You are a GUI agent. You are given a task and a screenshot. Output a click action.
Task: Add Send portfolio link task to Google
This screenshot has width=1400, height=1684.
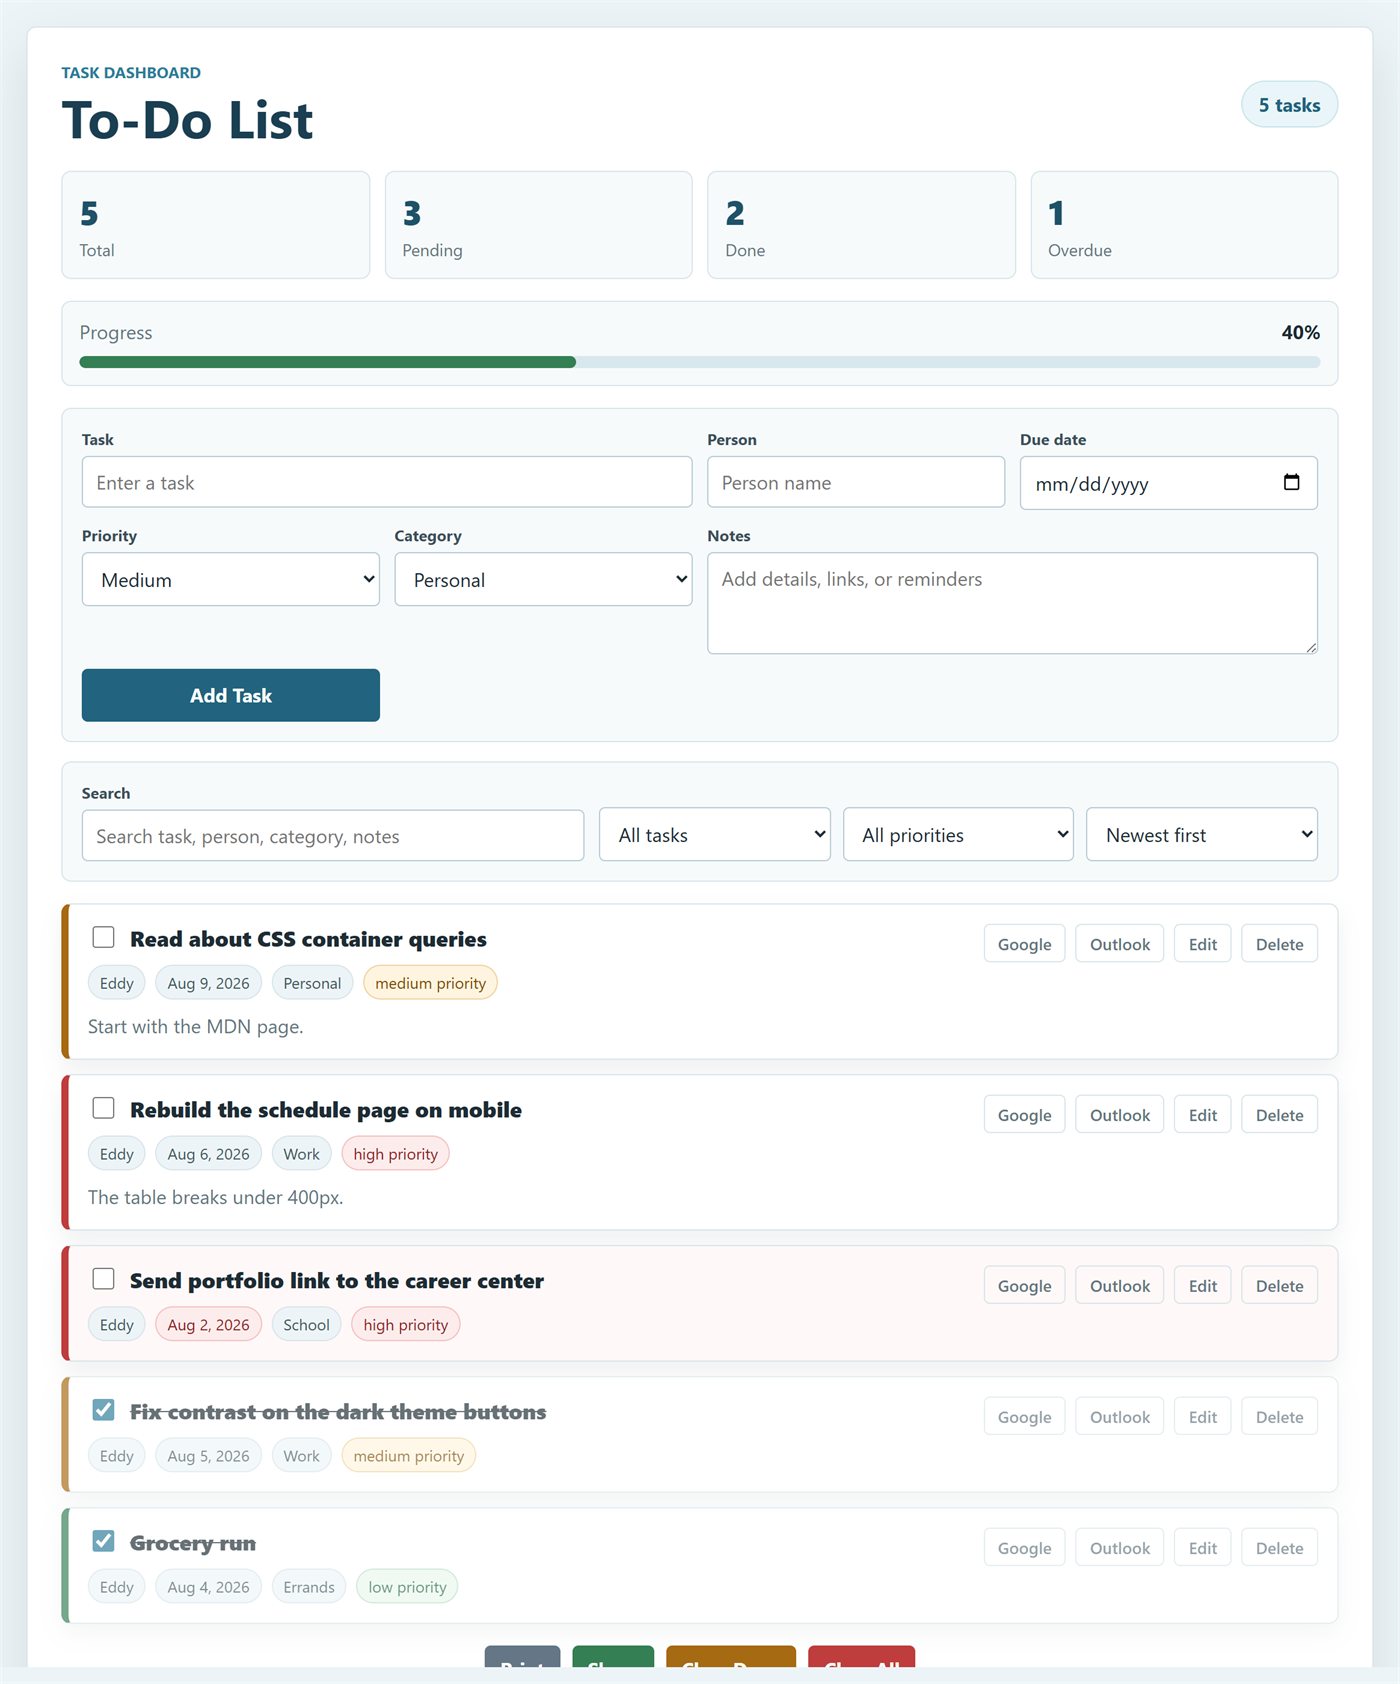coord(1025,1286)
